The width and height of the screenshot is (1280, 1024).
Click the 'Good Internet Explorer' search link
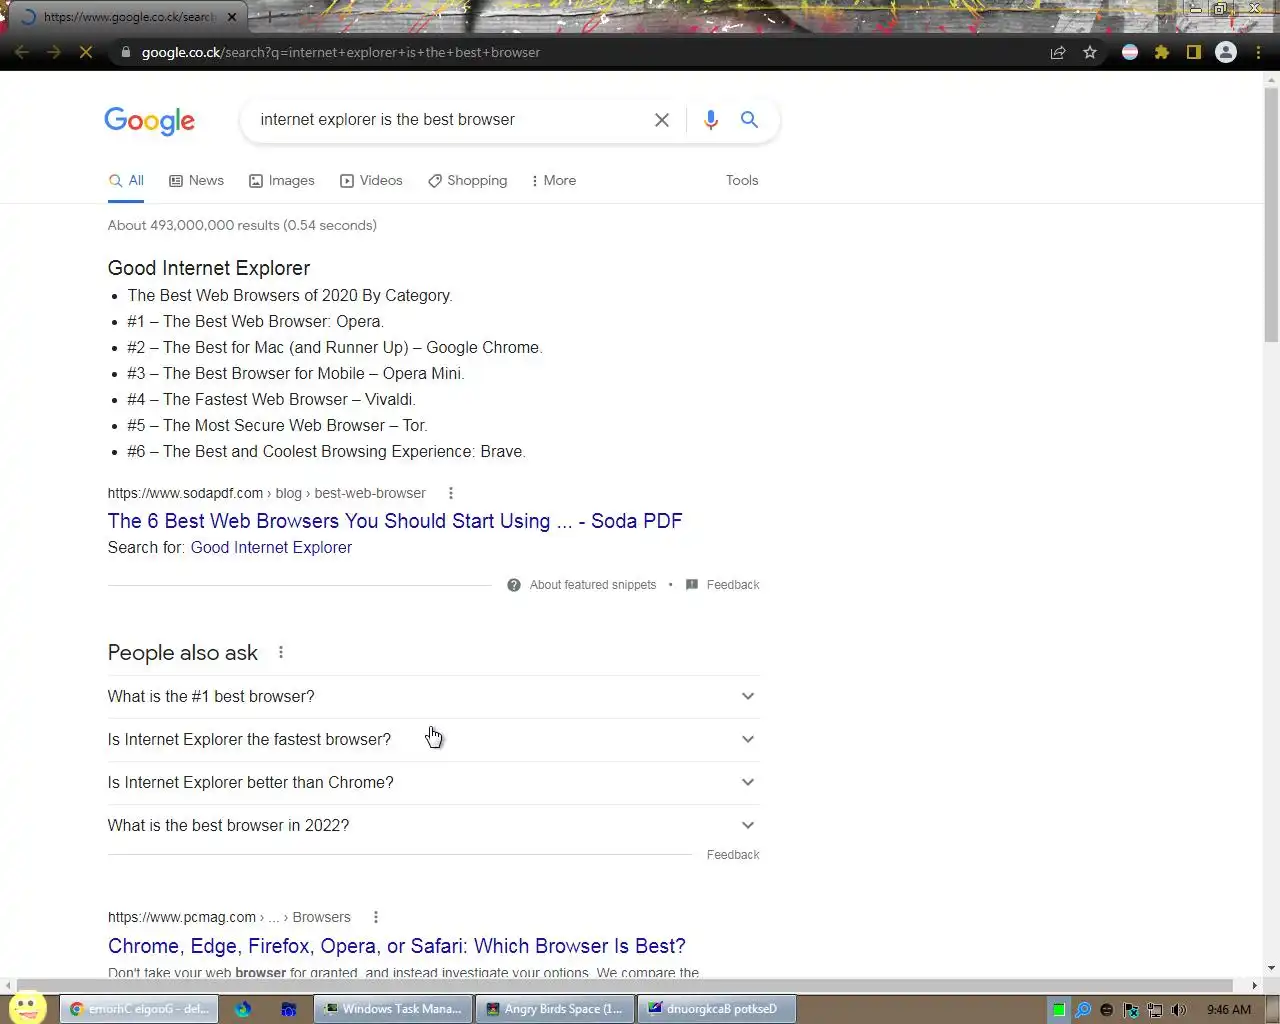pyautogui.click(x=271, y=548)
